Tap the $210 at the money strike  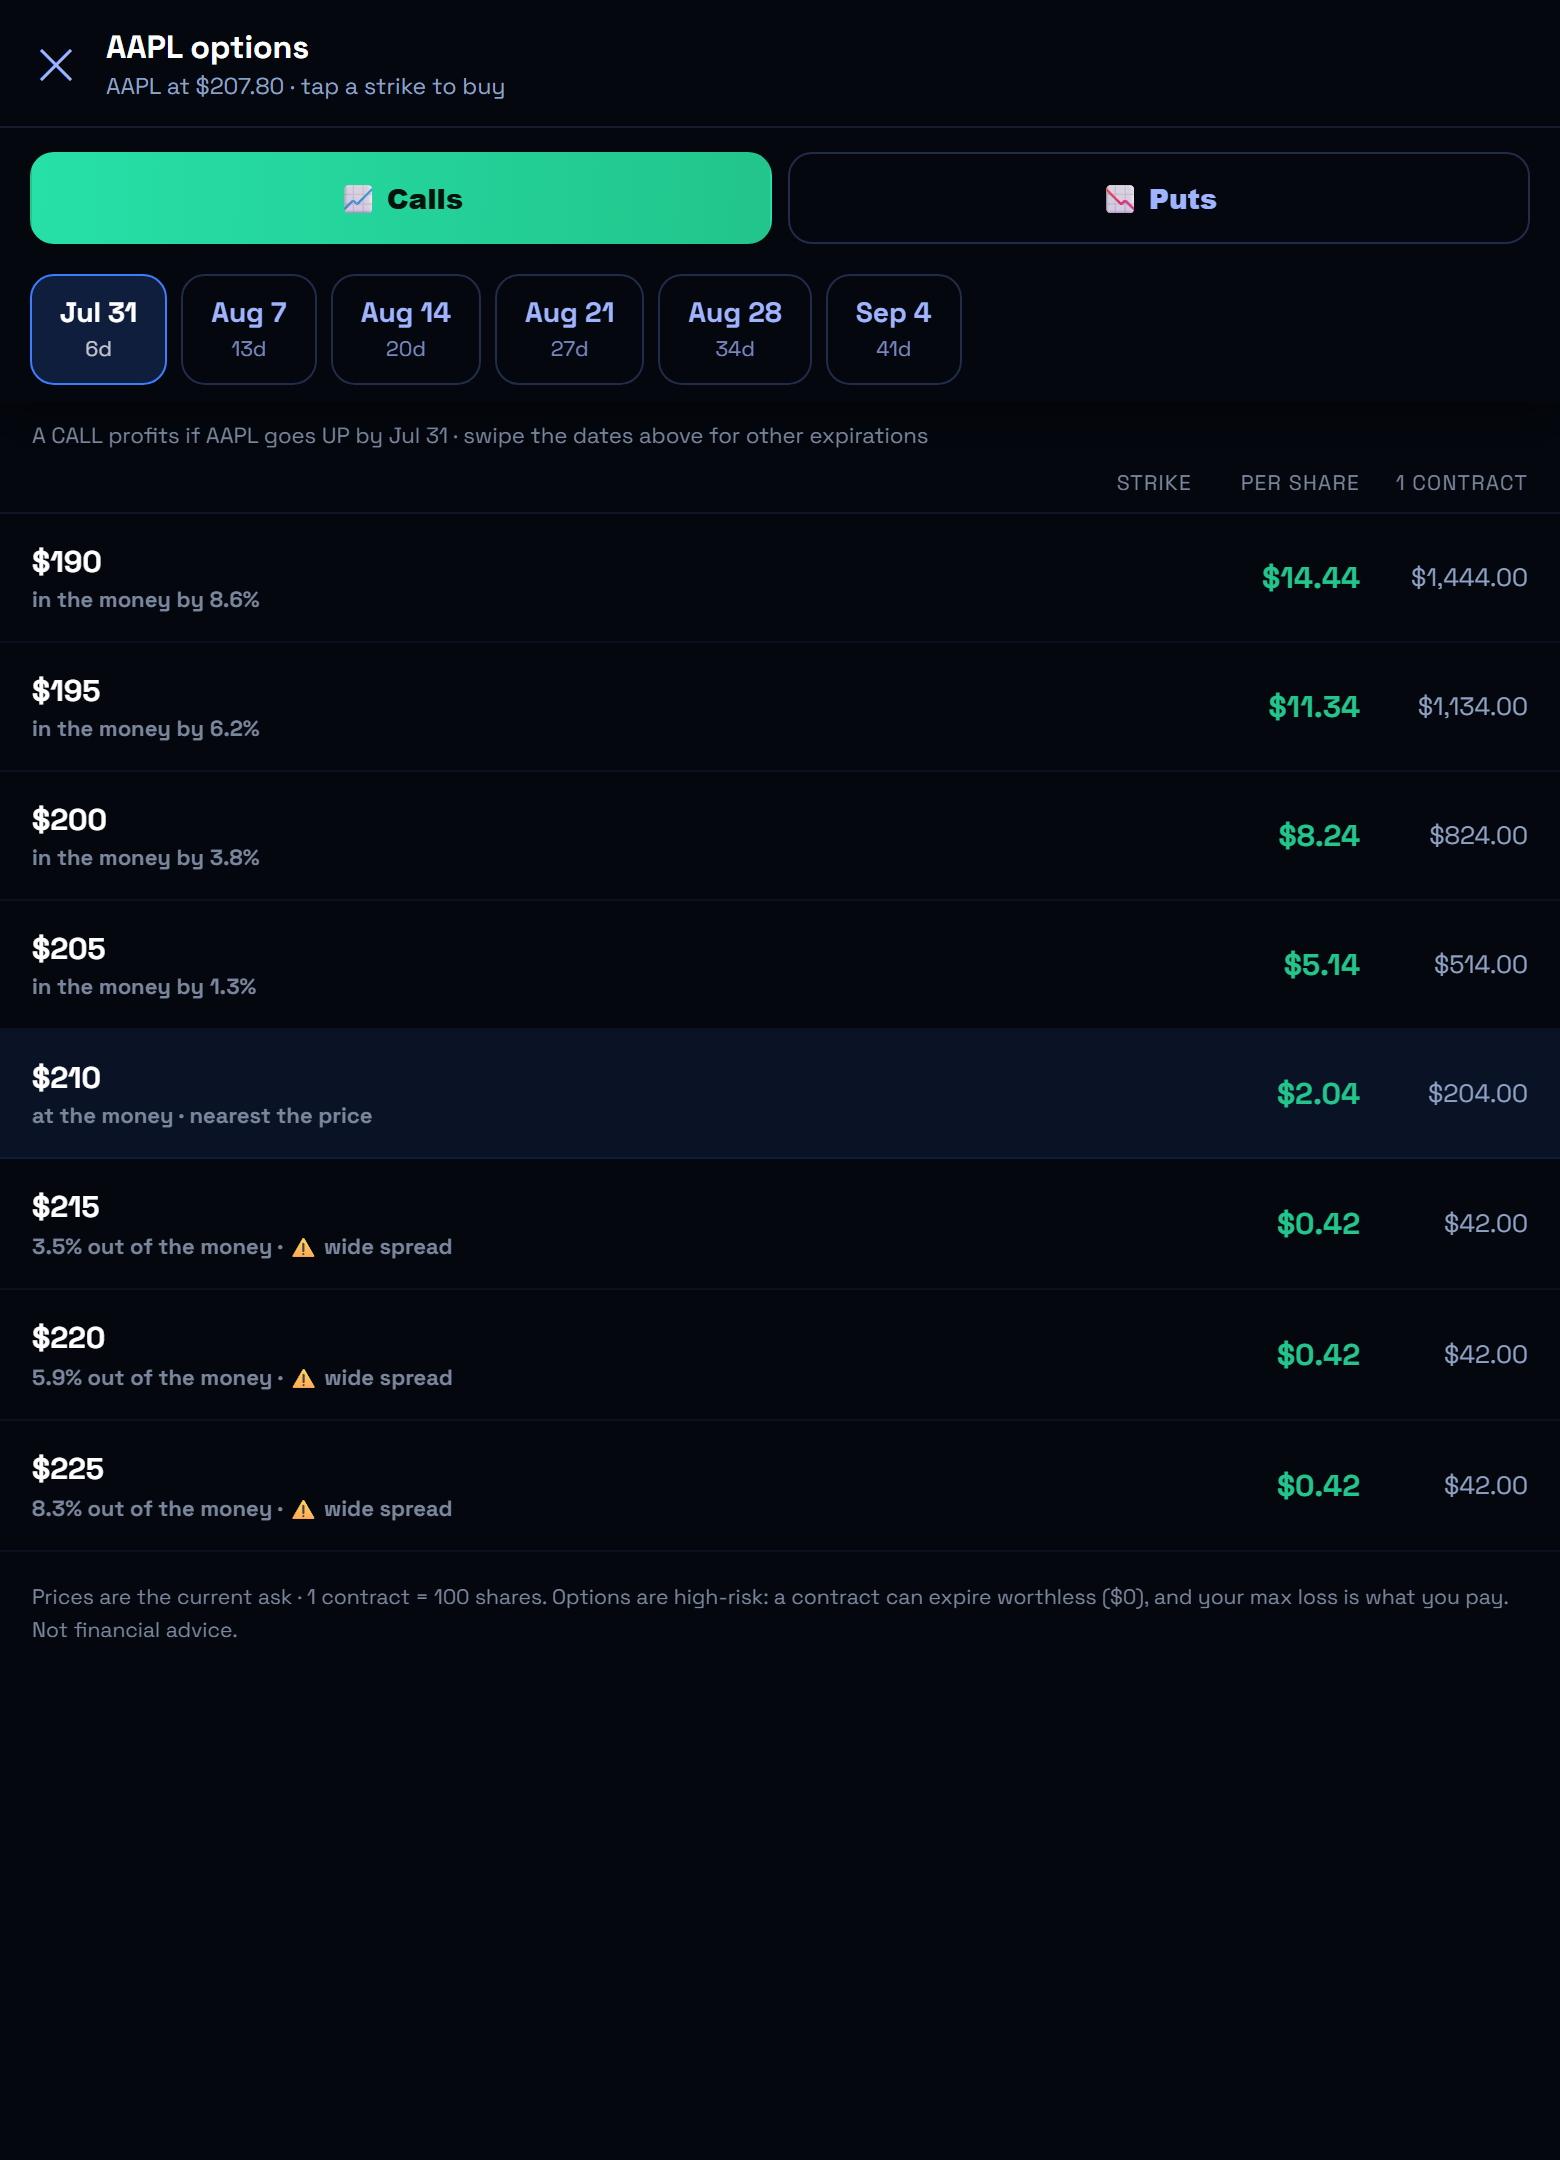[x=780, y=1094]
